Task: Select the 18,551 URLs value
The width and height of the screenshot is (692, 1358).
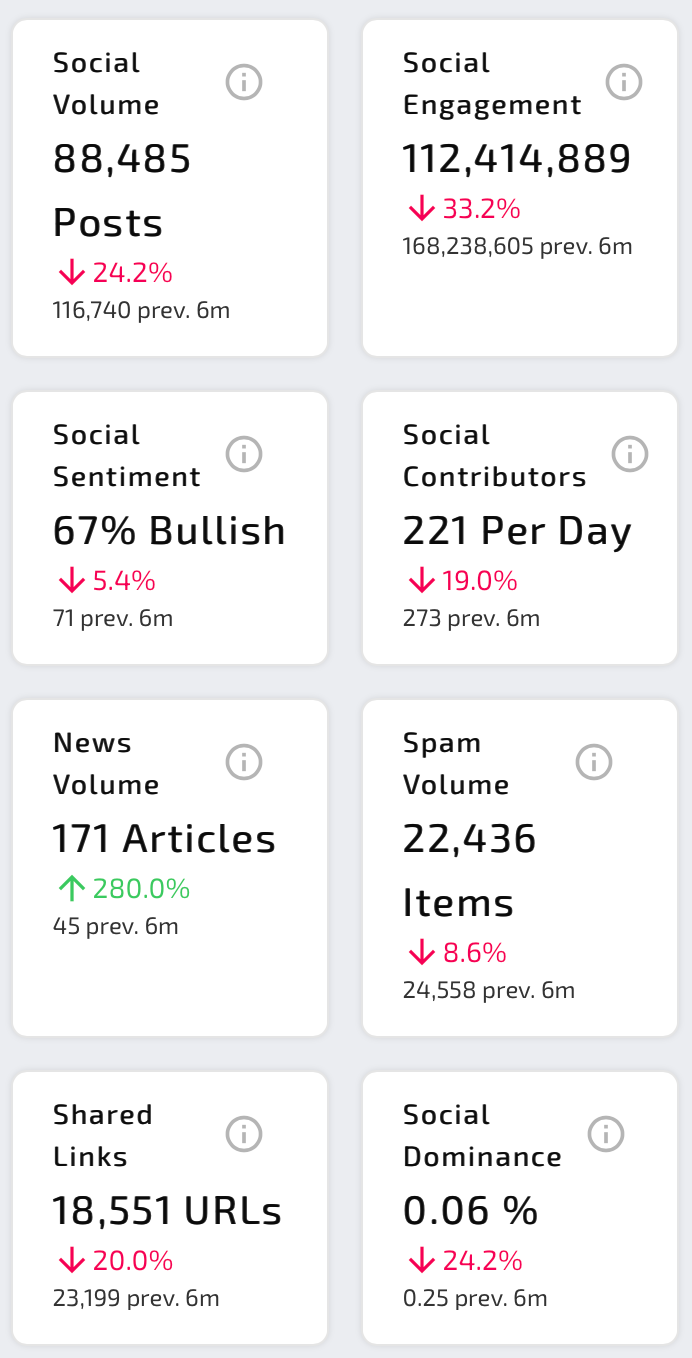Action: [x=167, y=1211]
